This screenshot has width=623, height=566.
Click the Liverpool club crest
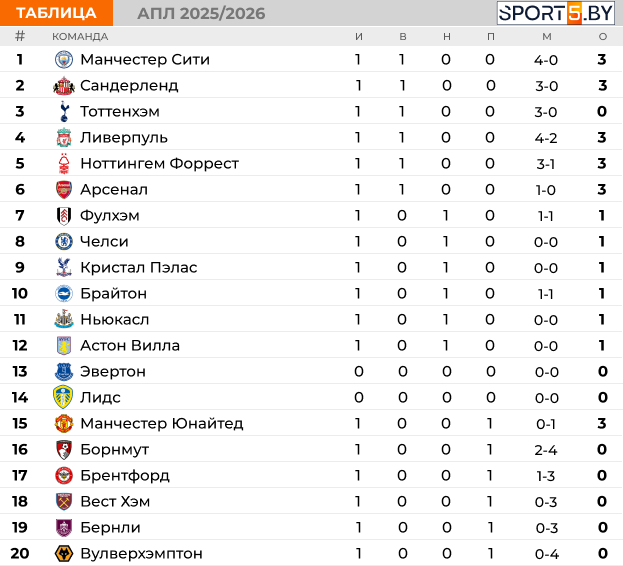64,137
